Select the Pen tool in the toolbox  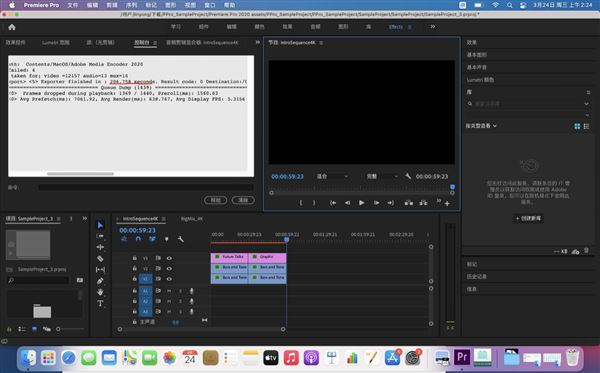click(x=100, y=281)
